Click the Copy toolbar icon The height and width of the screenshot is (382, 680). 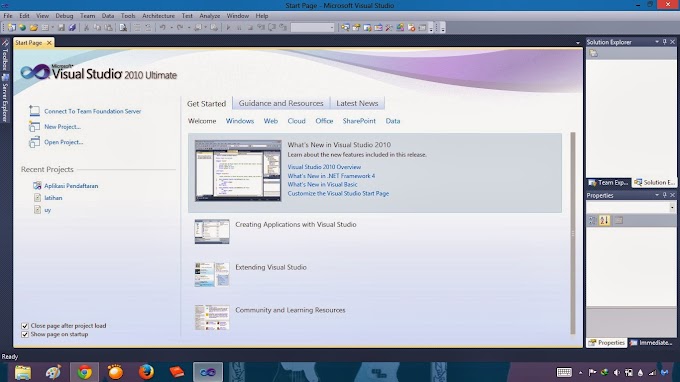[x=97, y=27]
